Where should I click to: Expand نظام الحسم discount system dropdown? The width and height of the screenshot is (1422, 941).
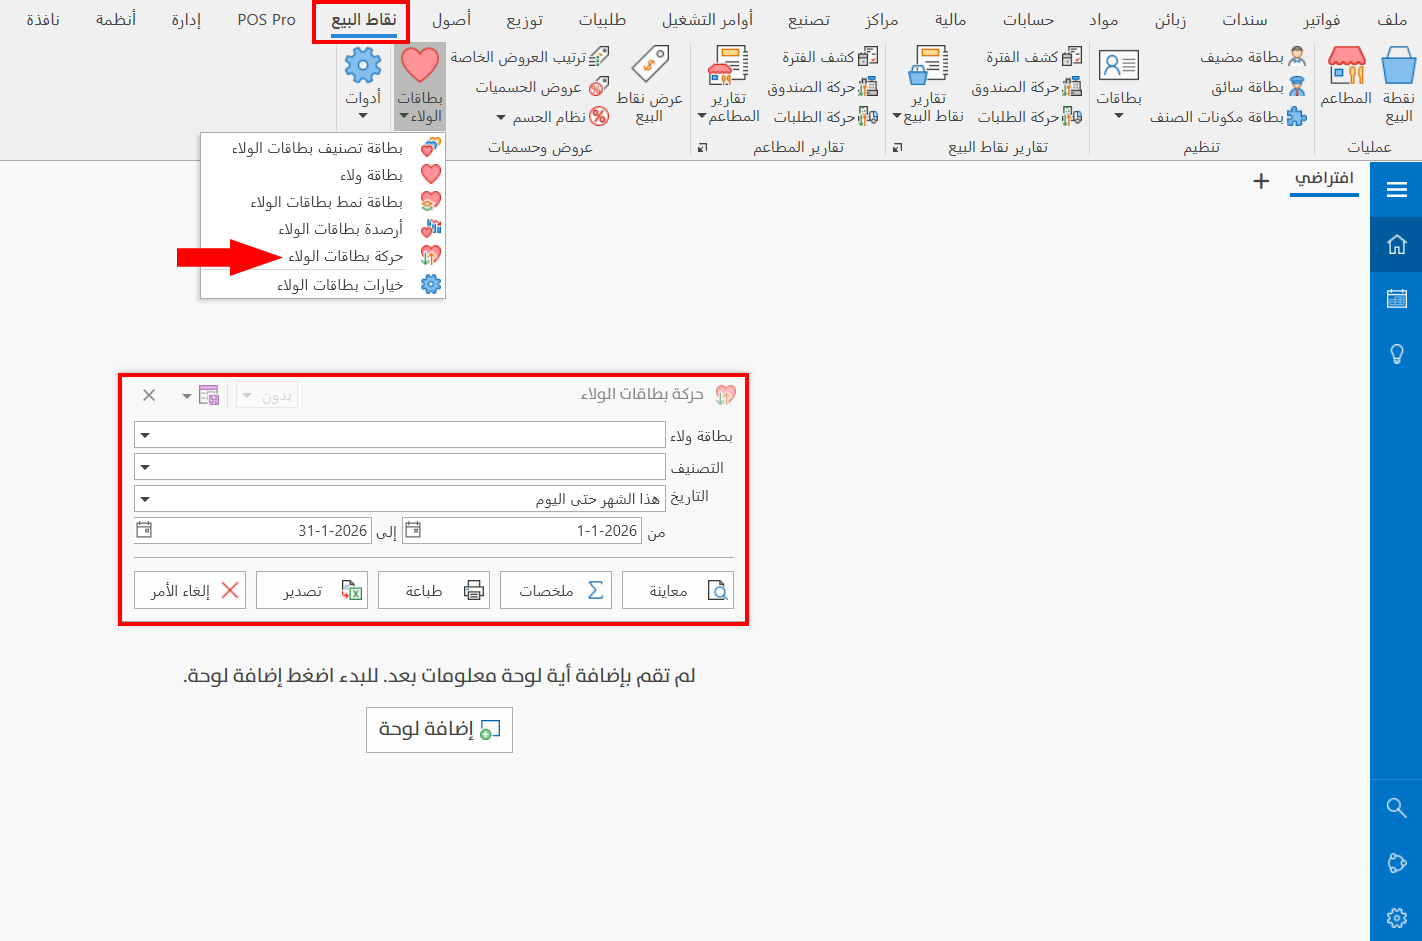(x=553, y=117)
